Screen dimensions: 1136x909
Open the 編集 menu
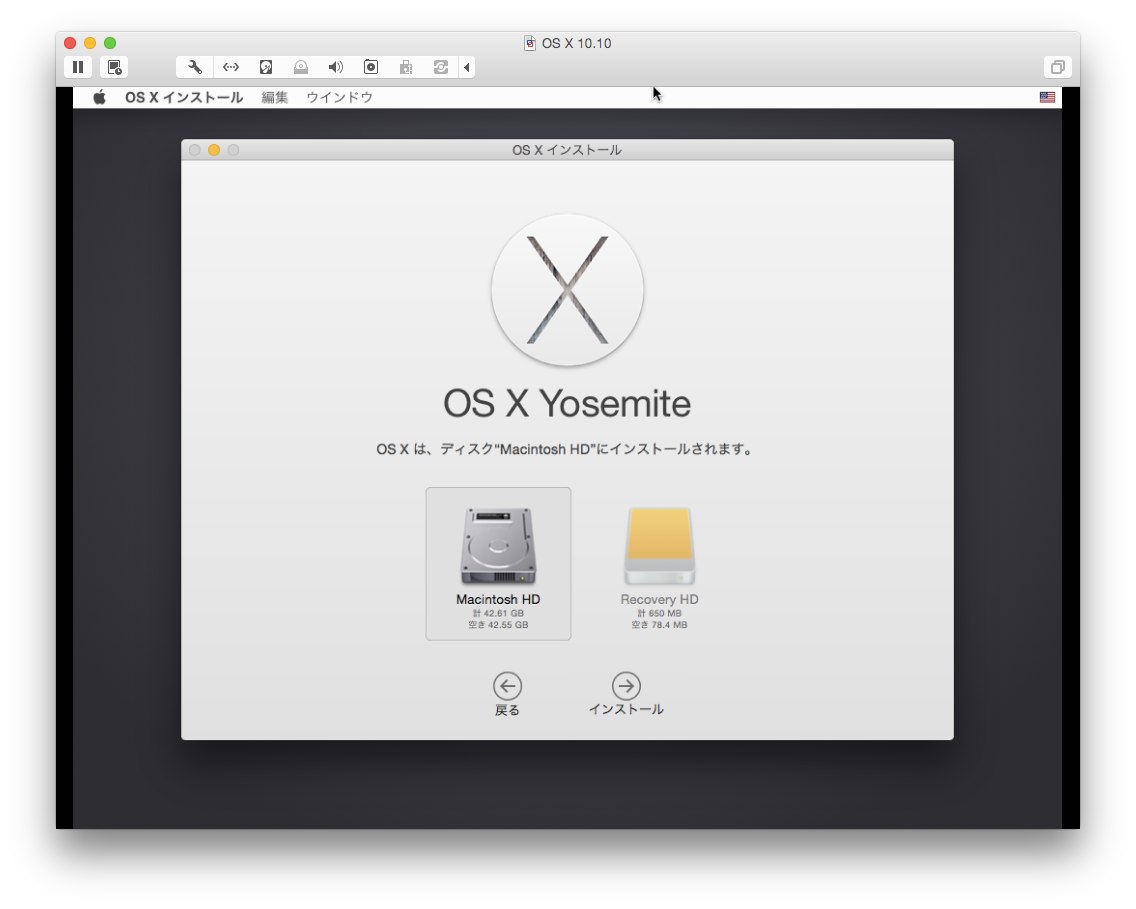pos(275,97)
